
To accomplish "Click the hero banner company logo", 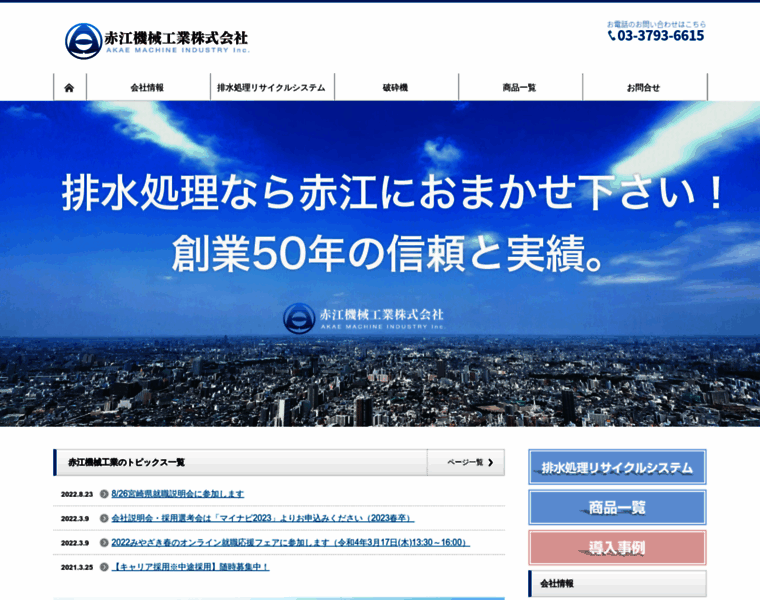I will click(x=364, y=318).
